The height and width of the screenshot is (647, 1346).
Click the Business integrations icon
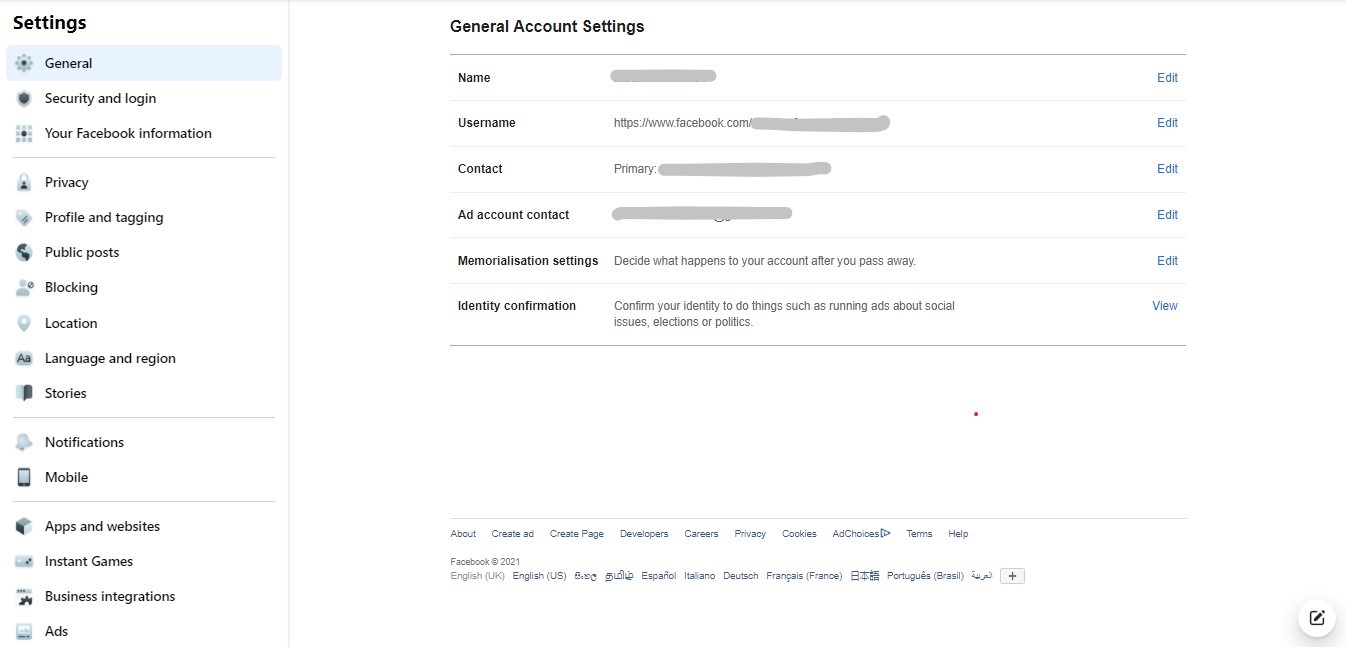25,596
